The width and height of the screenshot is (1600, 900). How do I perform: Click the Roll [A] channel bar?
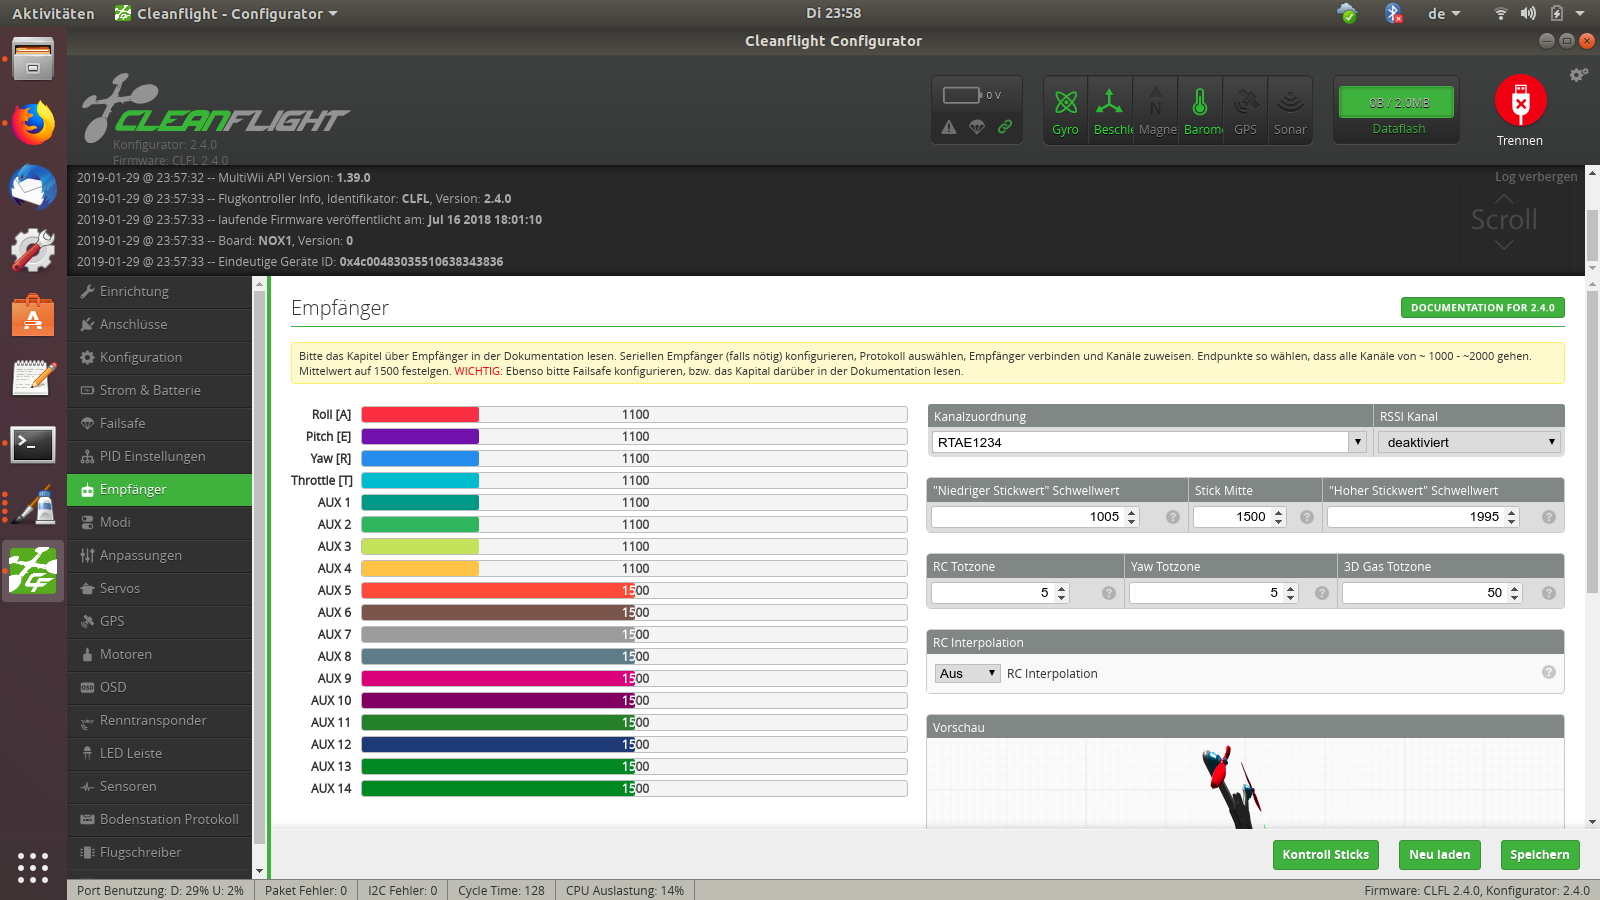[634, 414]
